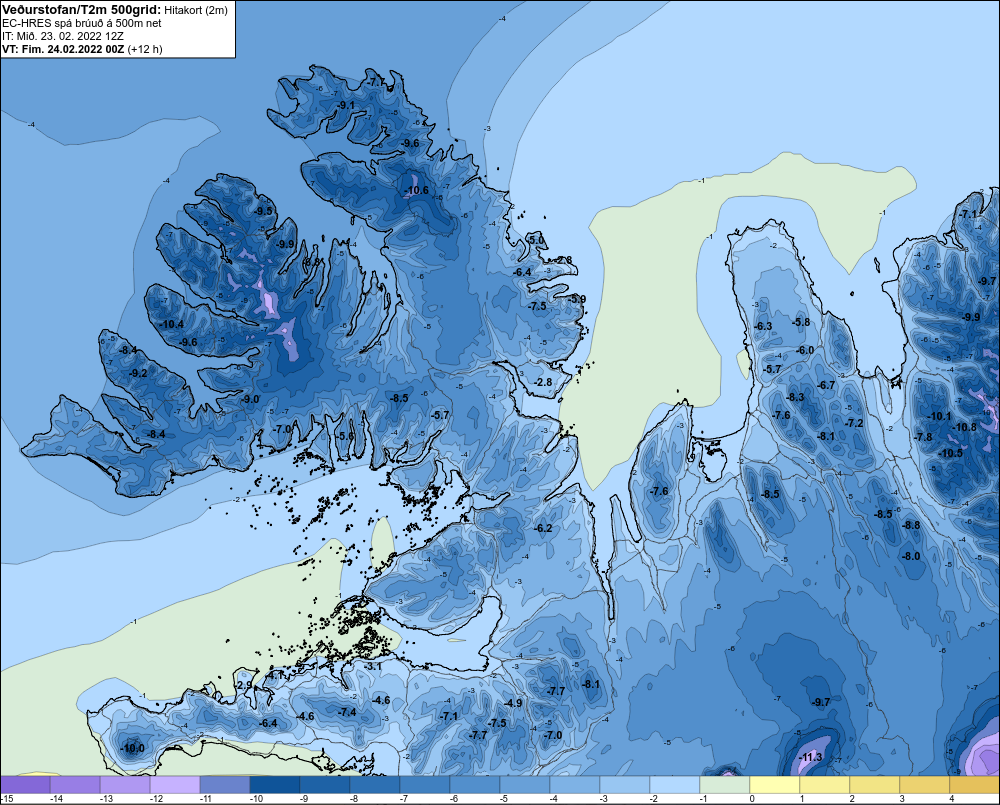Click the '-6.0' temperature label
1000x805 pixels.
[805, 350]
